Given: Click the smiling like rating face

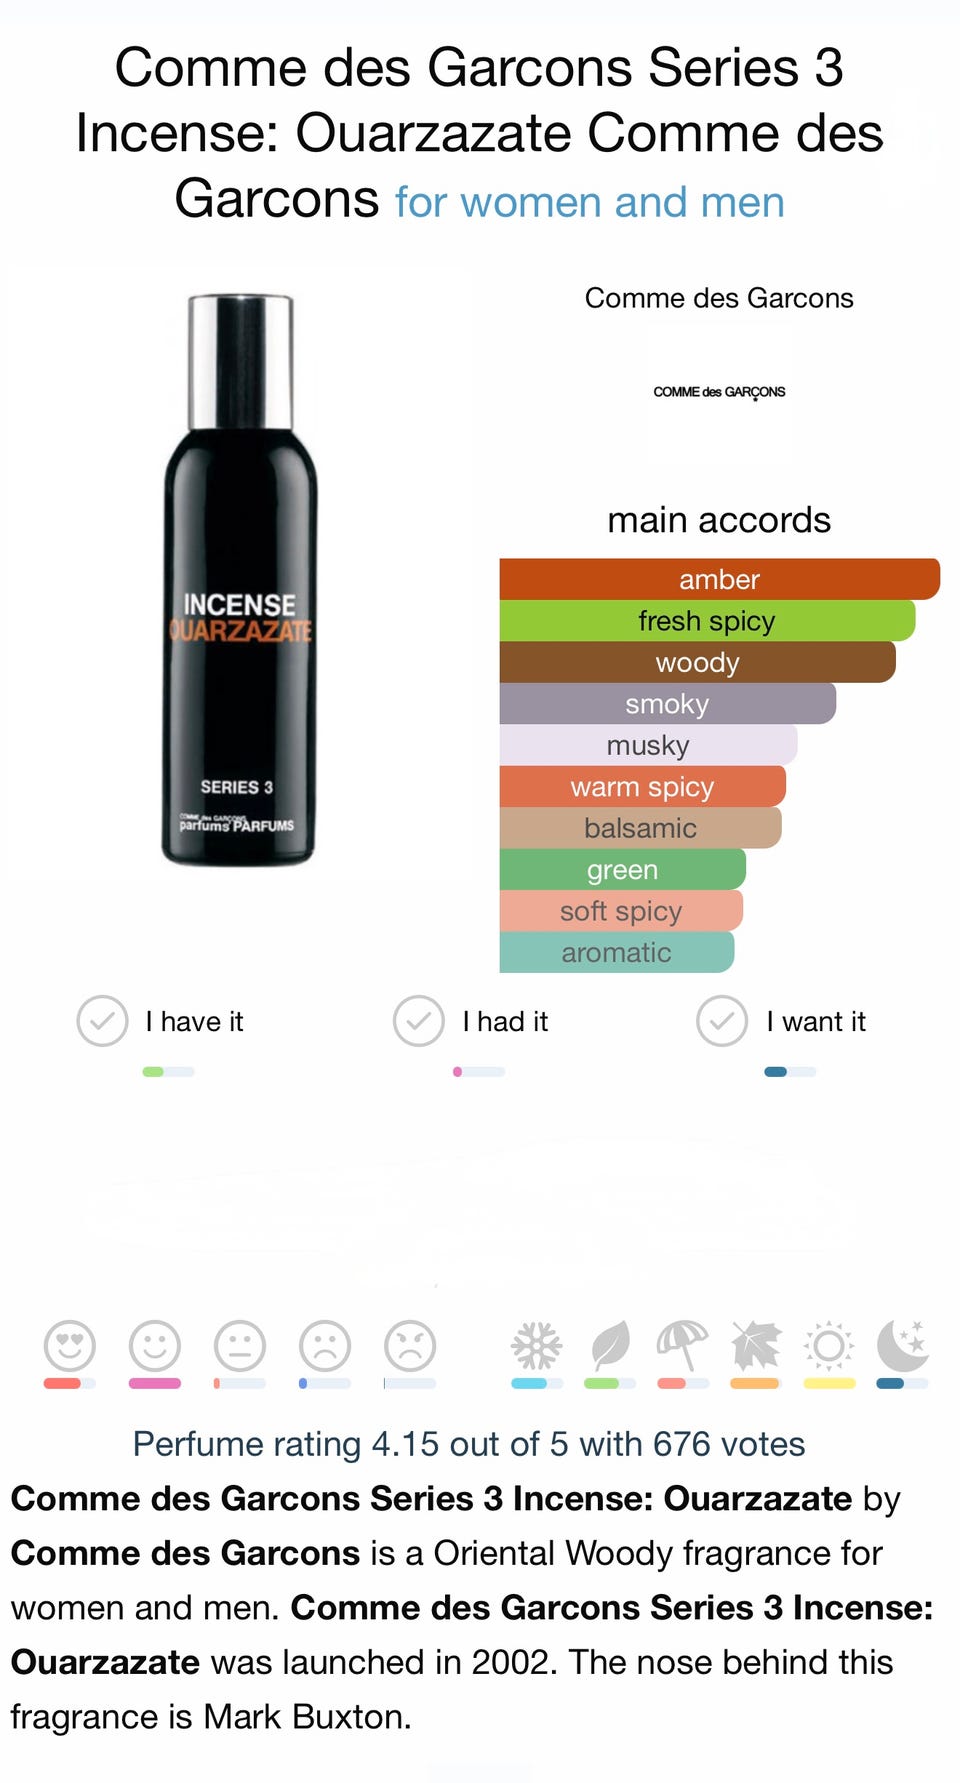Looking at the screenshot, I should click(155, 1345).
